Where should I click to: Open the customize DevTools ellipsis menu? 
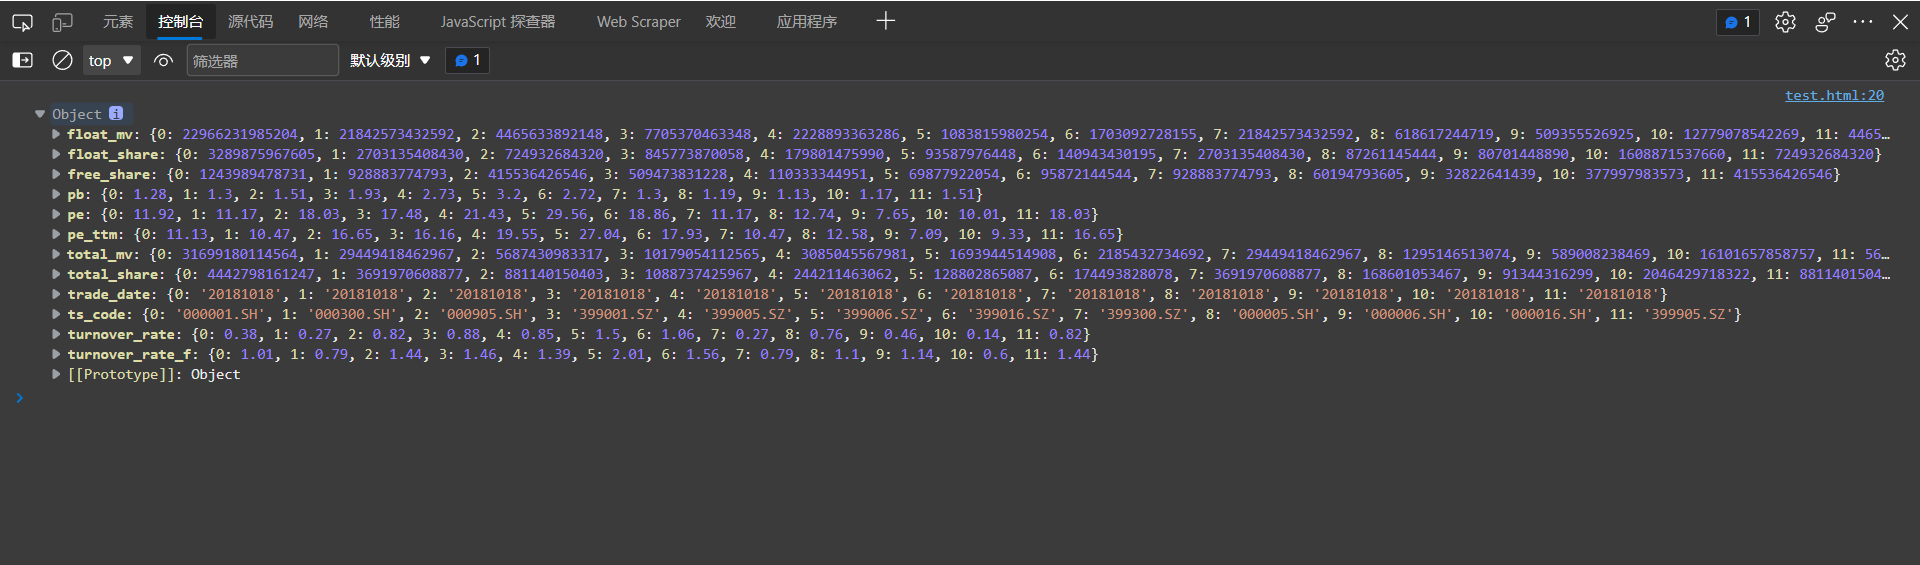click(1862, 22)
